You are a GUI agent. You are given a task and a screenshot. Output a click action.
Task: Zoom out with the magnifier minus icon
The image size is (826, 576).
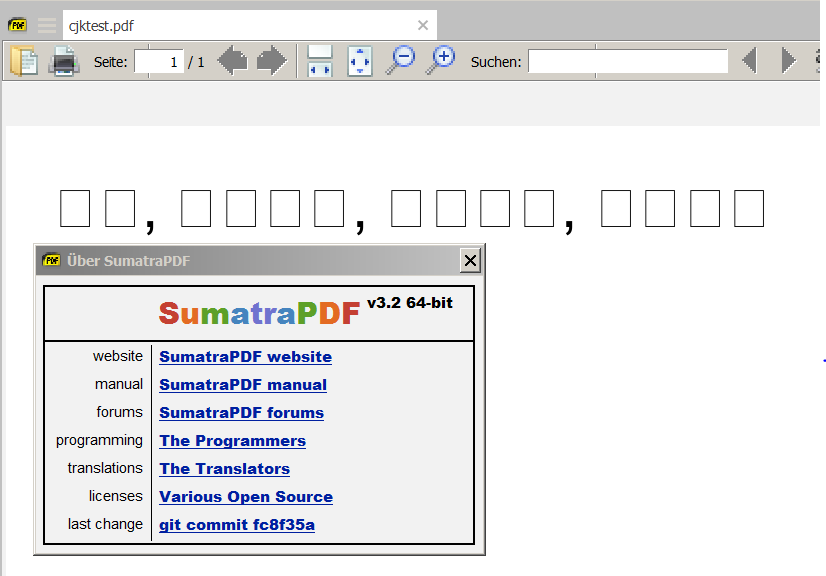(400, 61)
